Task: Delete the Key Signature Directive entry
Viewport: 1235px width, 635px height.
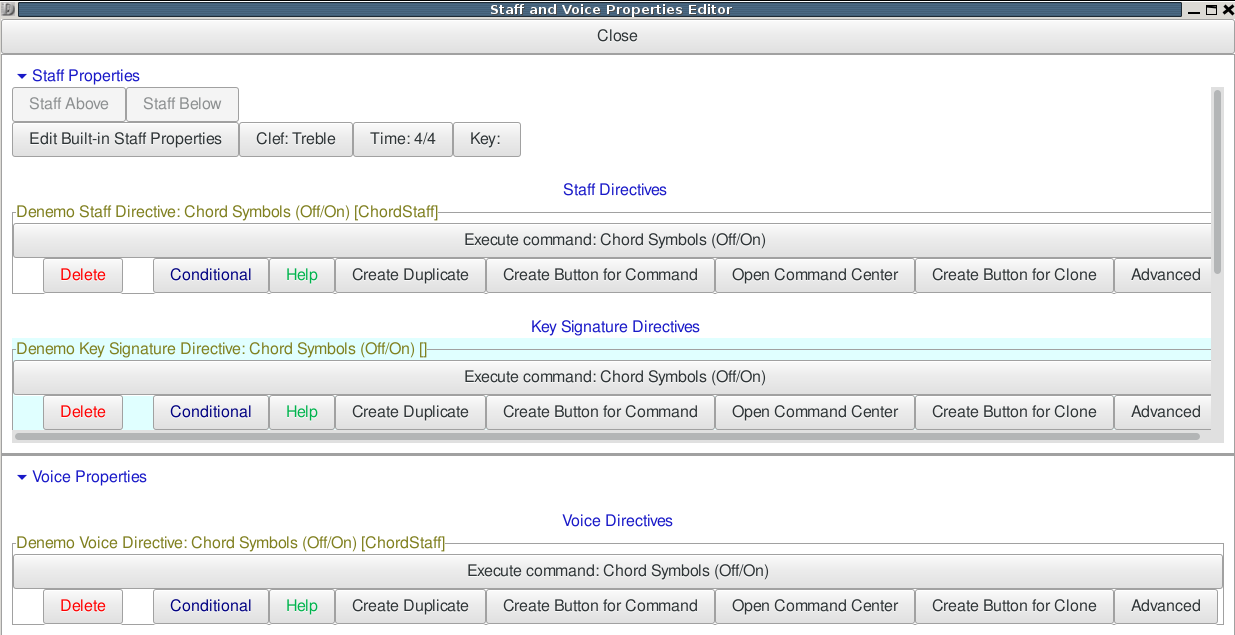Action: [82, 412]
